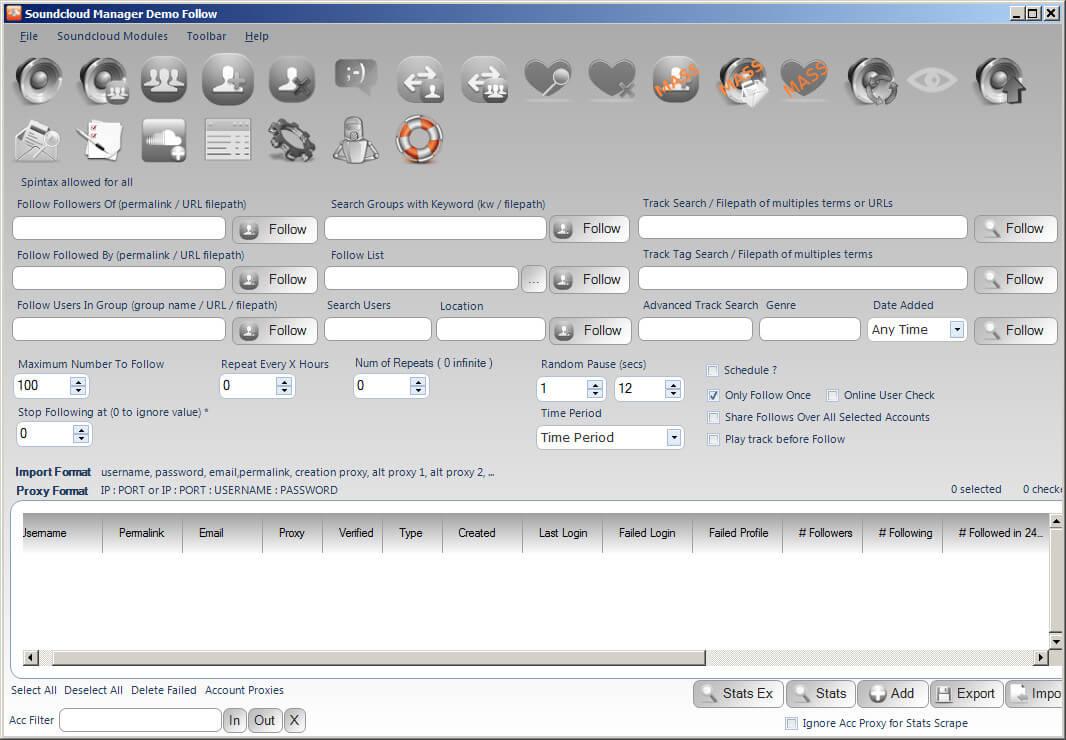
Task: Enable the Schedule checkbox
Action: [x=713, y=371]
